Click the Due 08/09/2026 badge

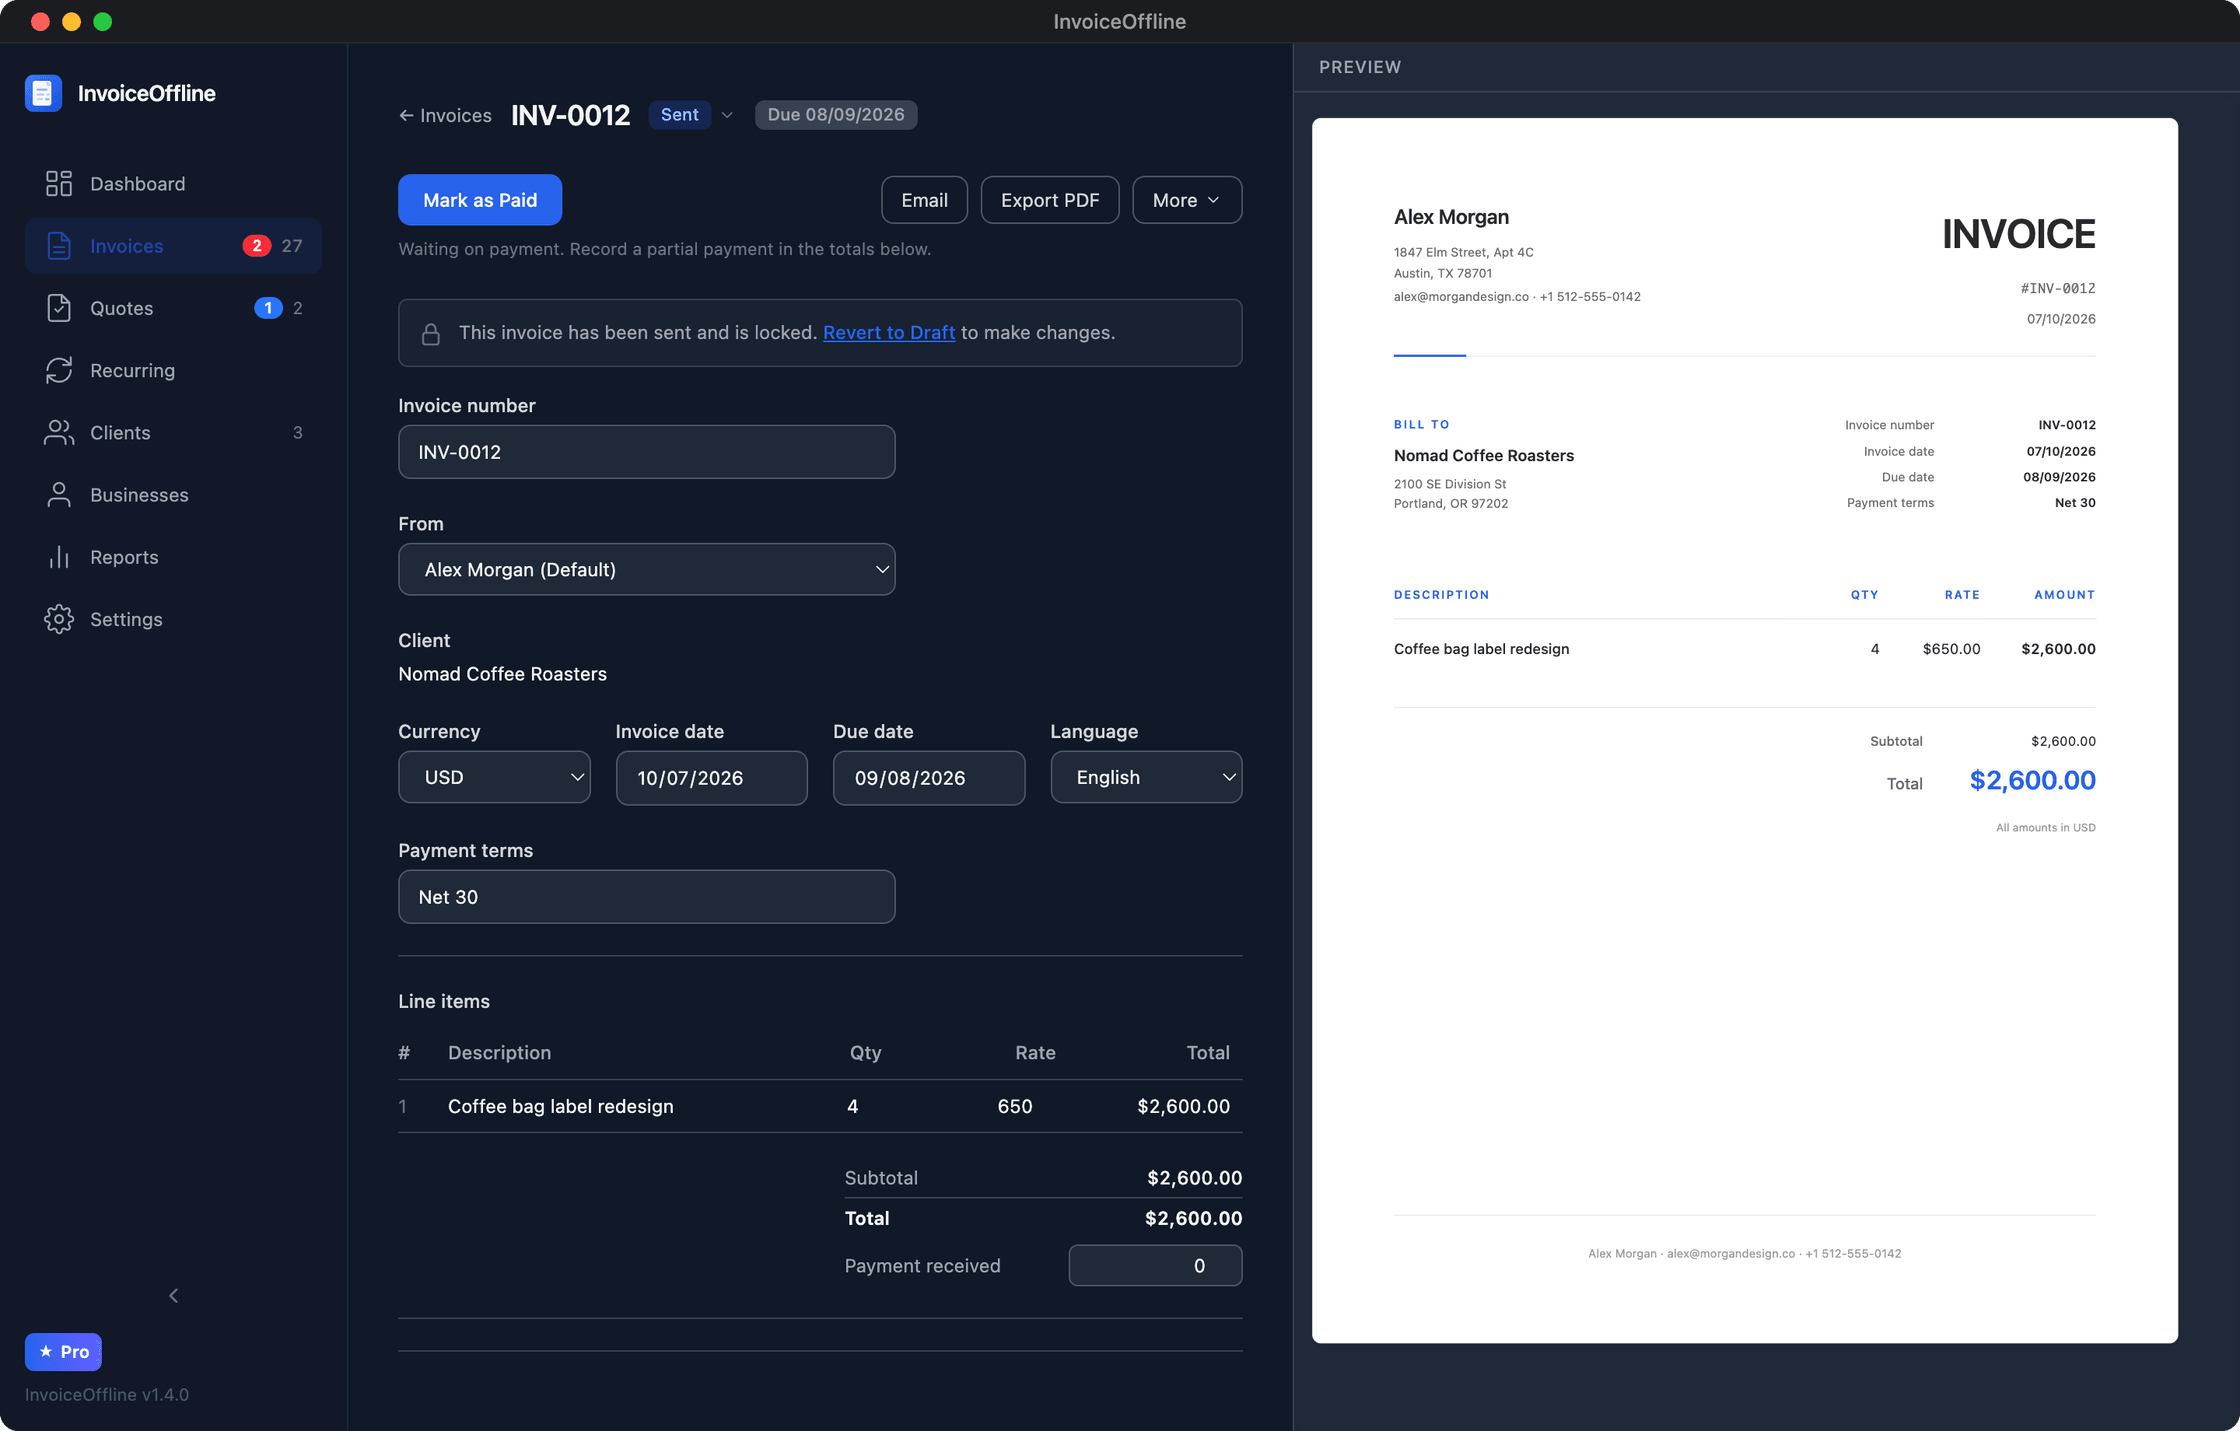(836, 115)
